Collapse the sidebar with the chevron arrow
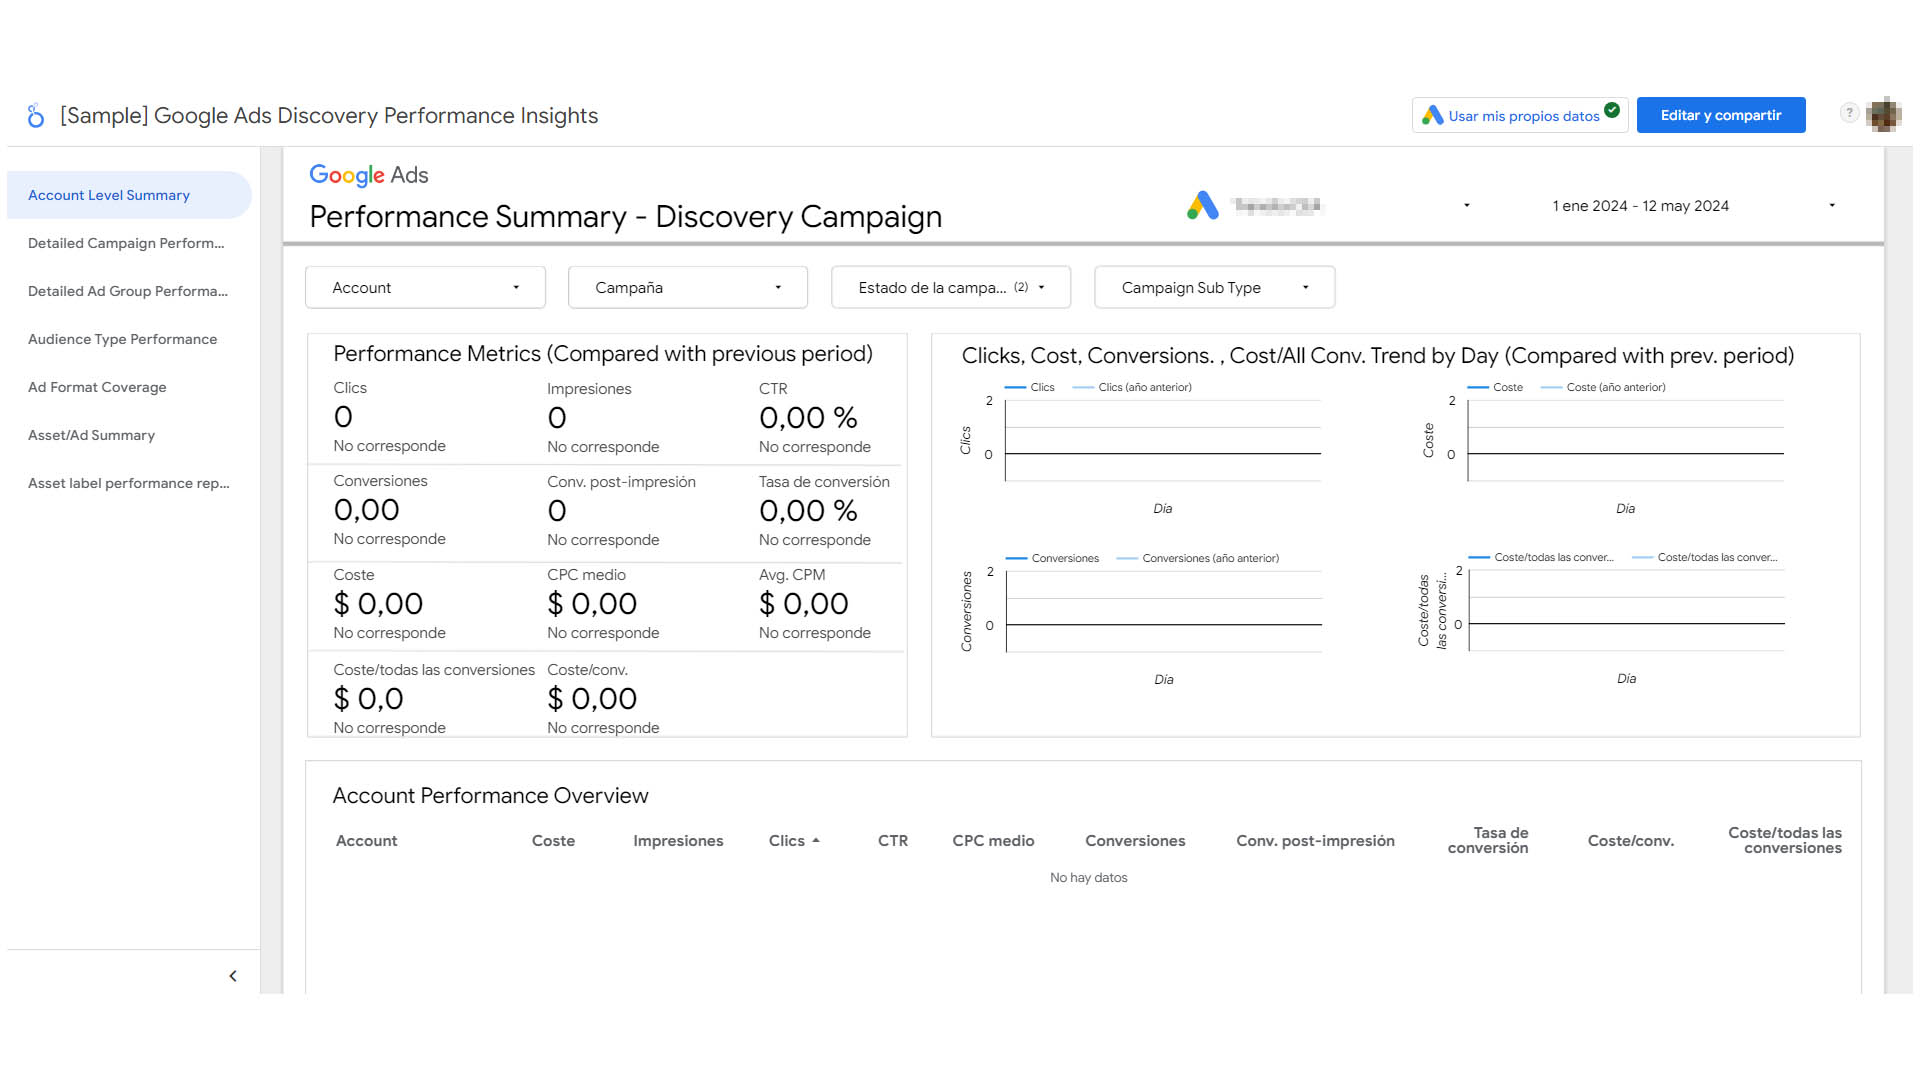Screen dimensions: 1920x1080 (x=233, y=976)
